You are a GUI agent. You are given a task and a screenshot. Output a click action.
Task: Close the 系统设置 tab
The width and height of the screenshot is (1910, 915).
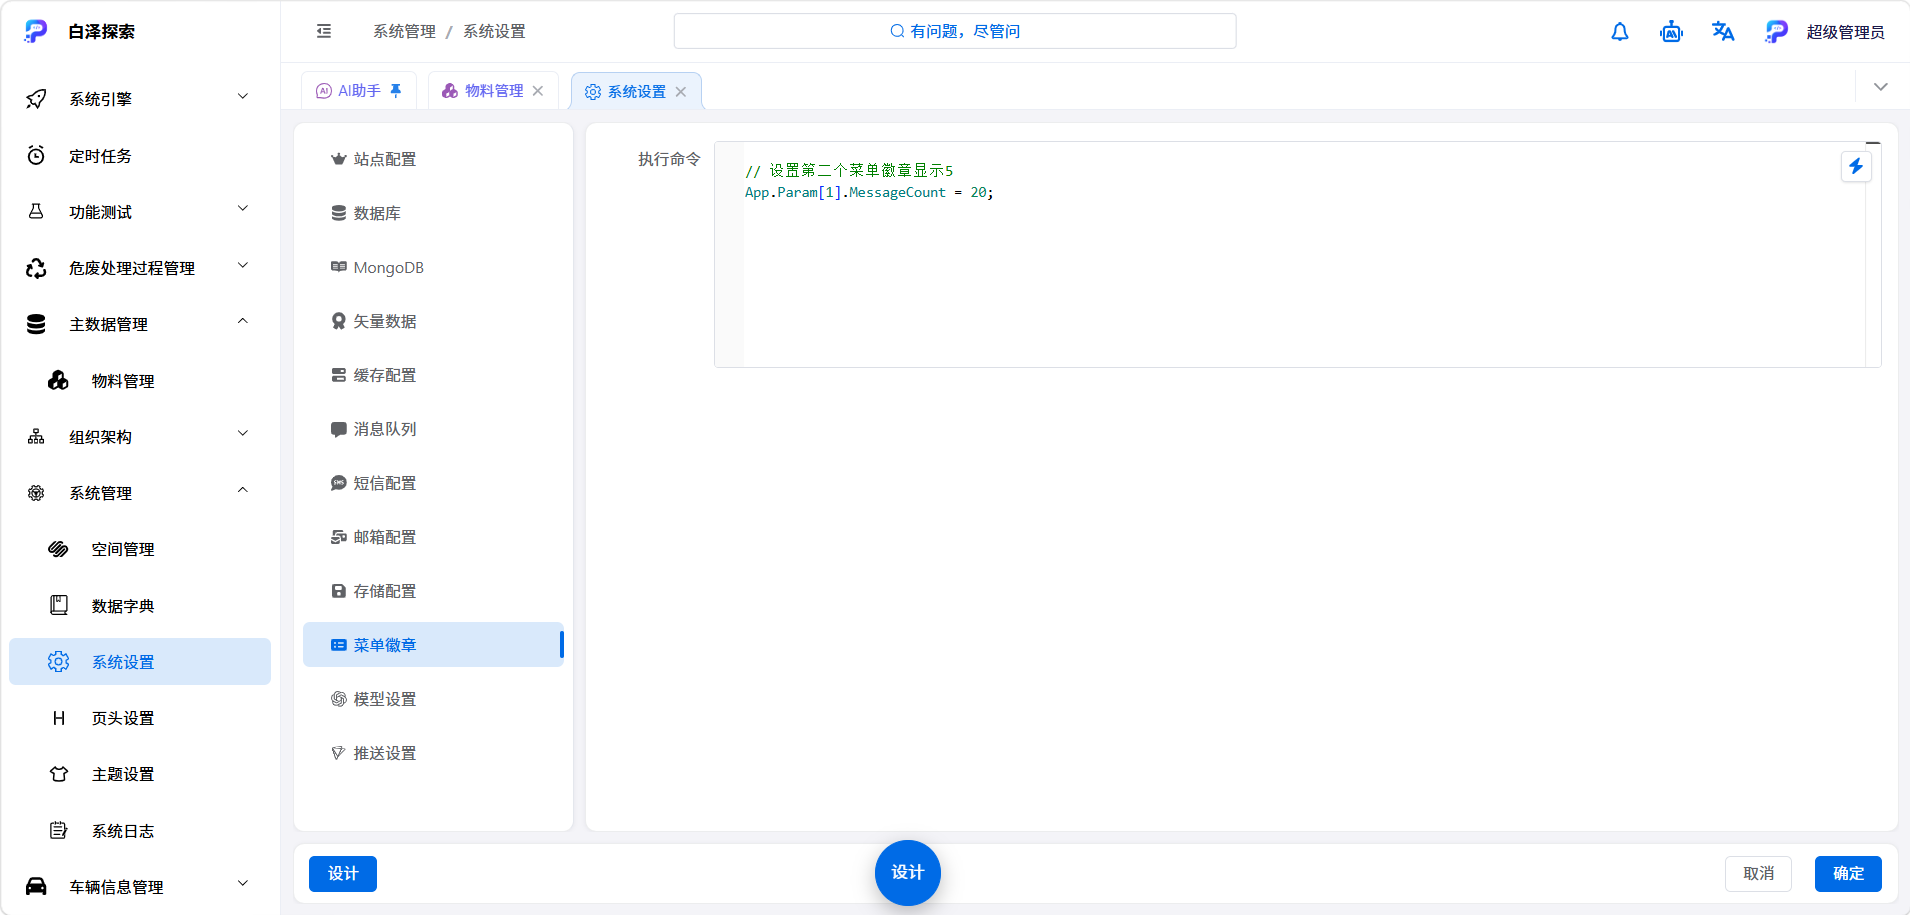click(x=681, y=92)
